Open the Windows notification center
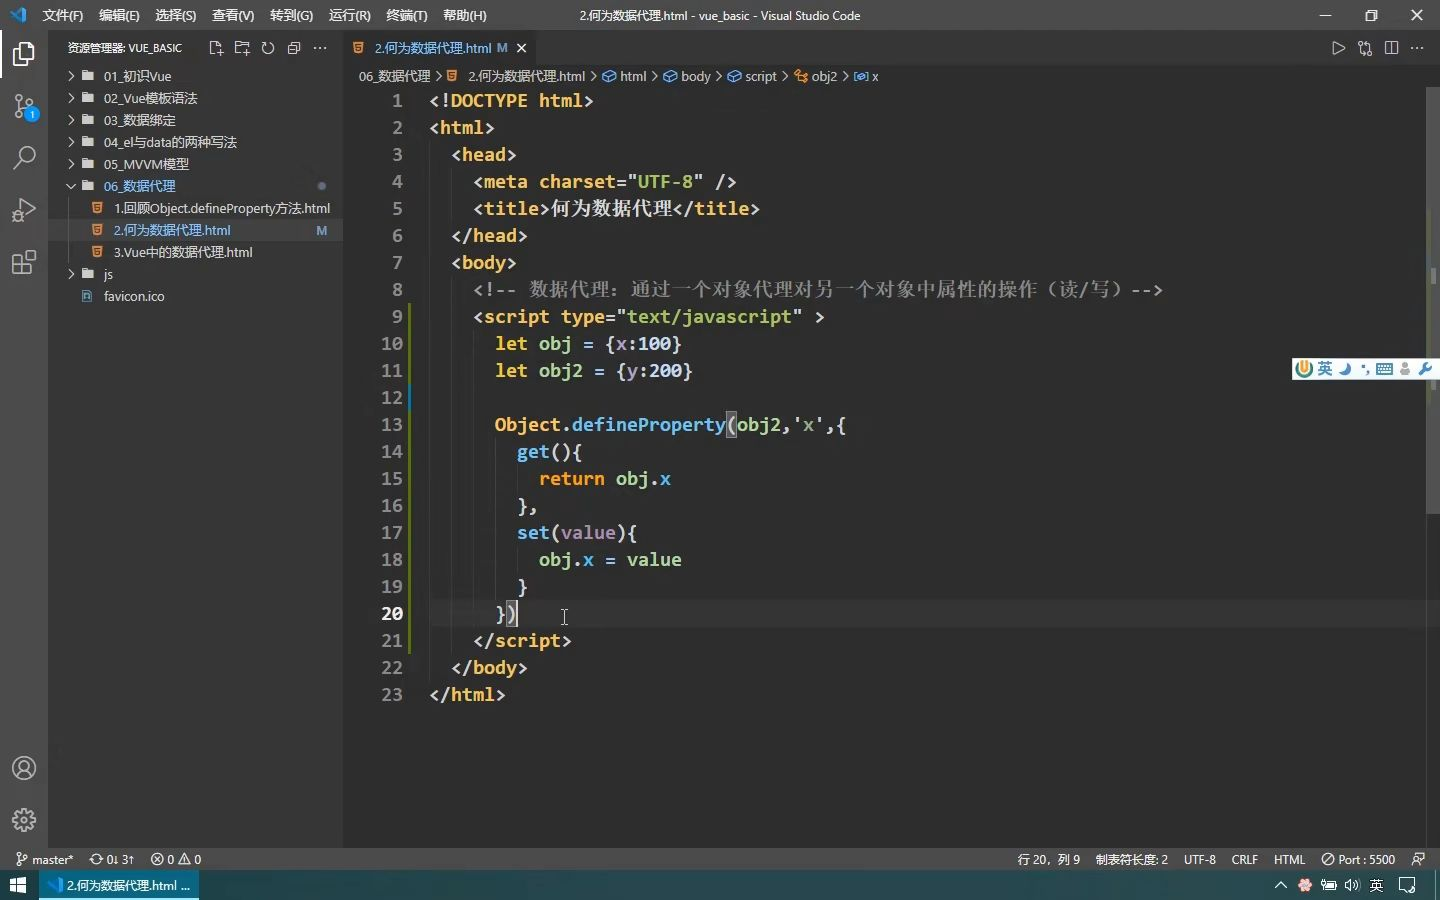Screen dimensions: 1440x900 (1407, 885)
